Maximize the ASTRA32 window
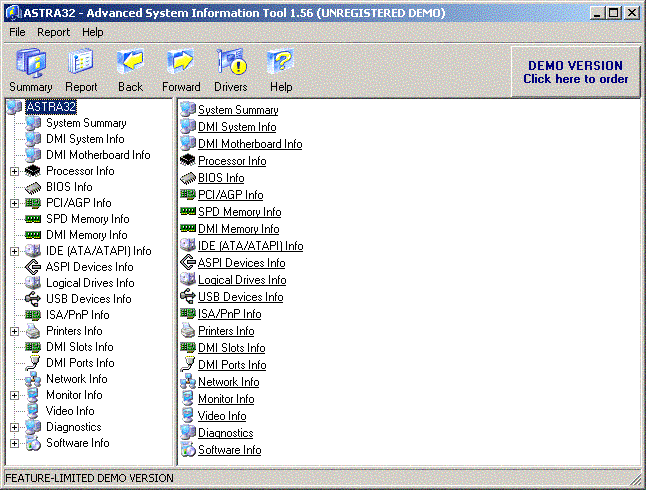Viewport: 646px width, 490px height. click(613, 13)
